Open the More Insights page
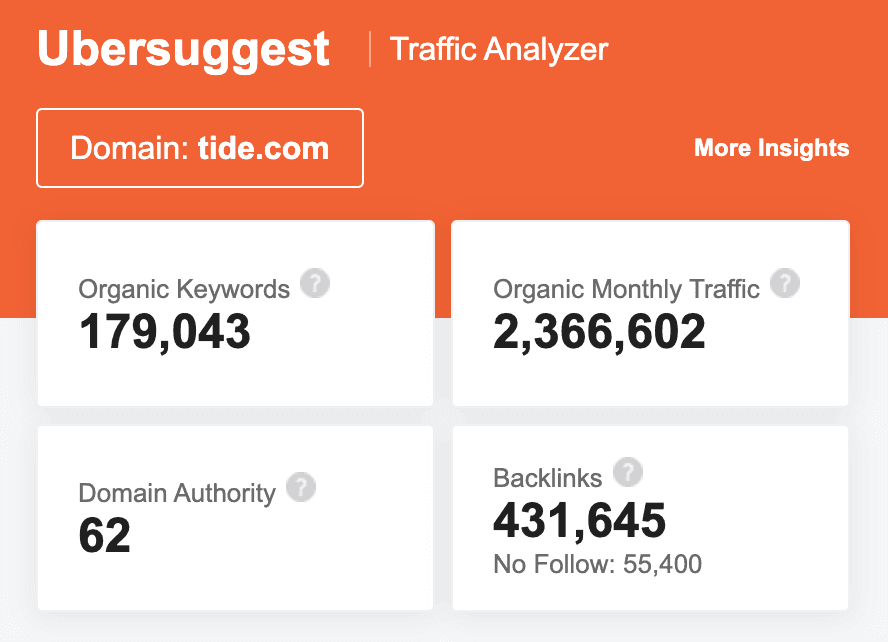Image resolution: width=888 pixels, height=642 pixels. tap(771, 148)
